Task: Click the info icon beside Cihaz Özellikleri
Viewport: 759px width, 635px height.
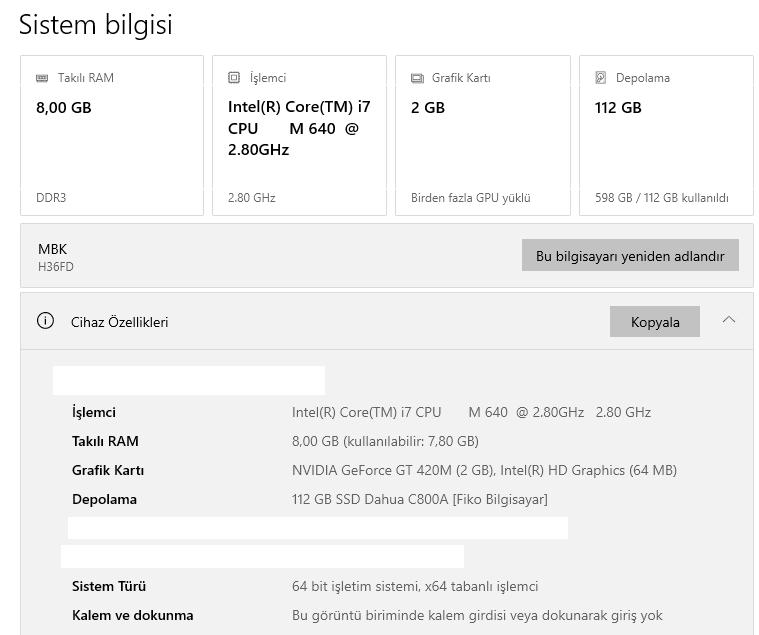Action: (x=45, y=321)
